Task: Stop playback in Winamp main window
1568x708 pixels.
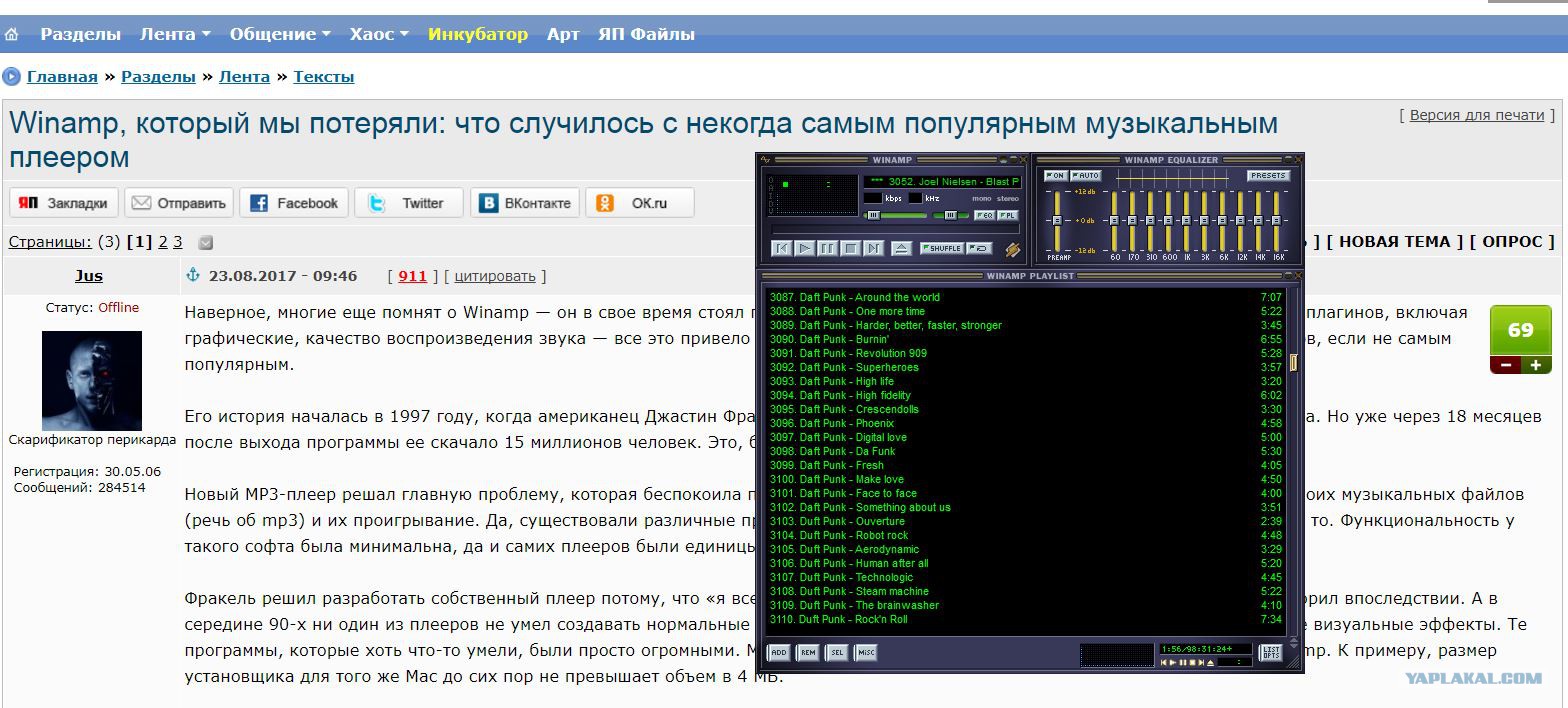Action: coord(851,248)
